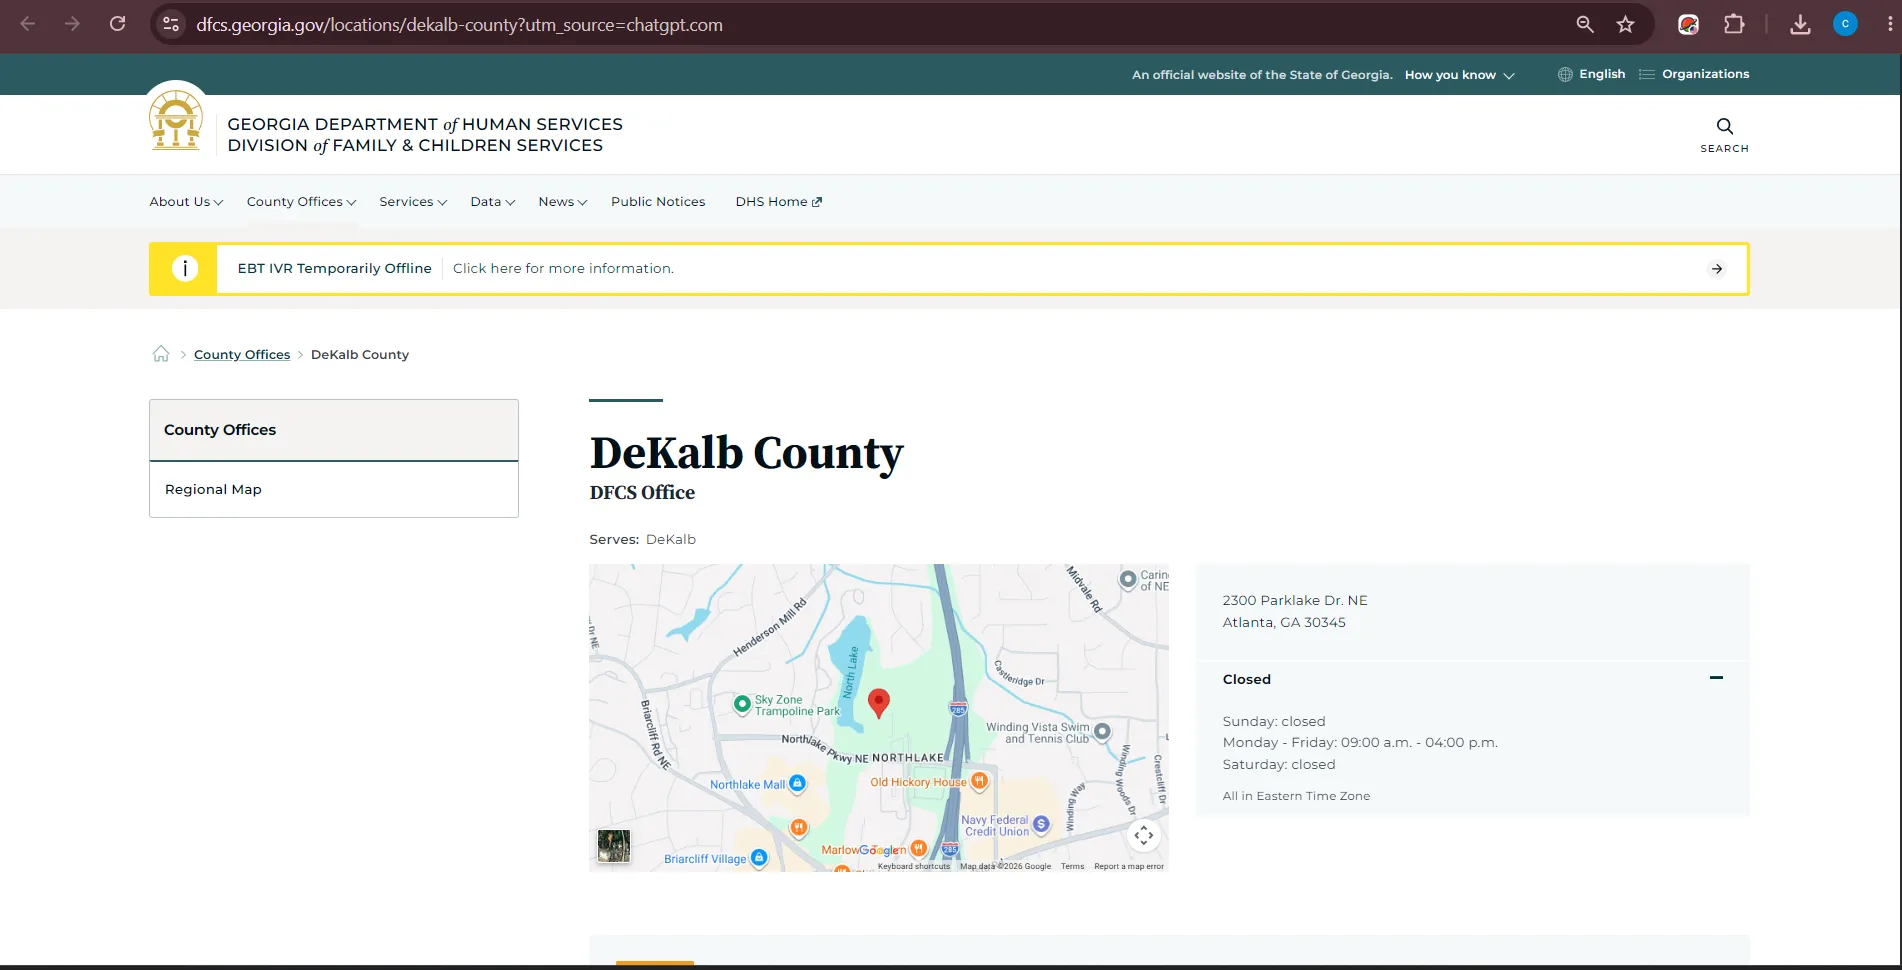Click Winding Vista Swim and Tennis Club marker
This screenshot has height=970, width=1902.
coord(1102,731)
